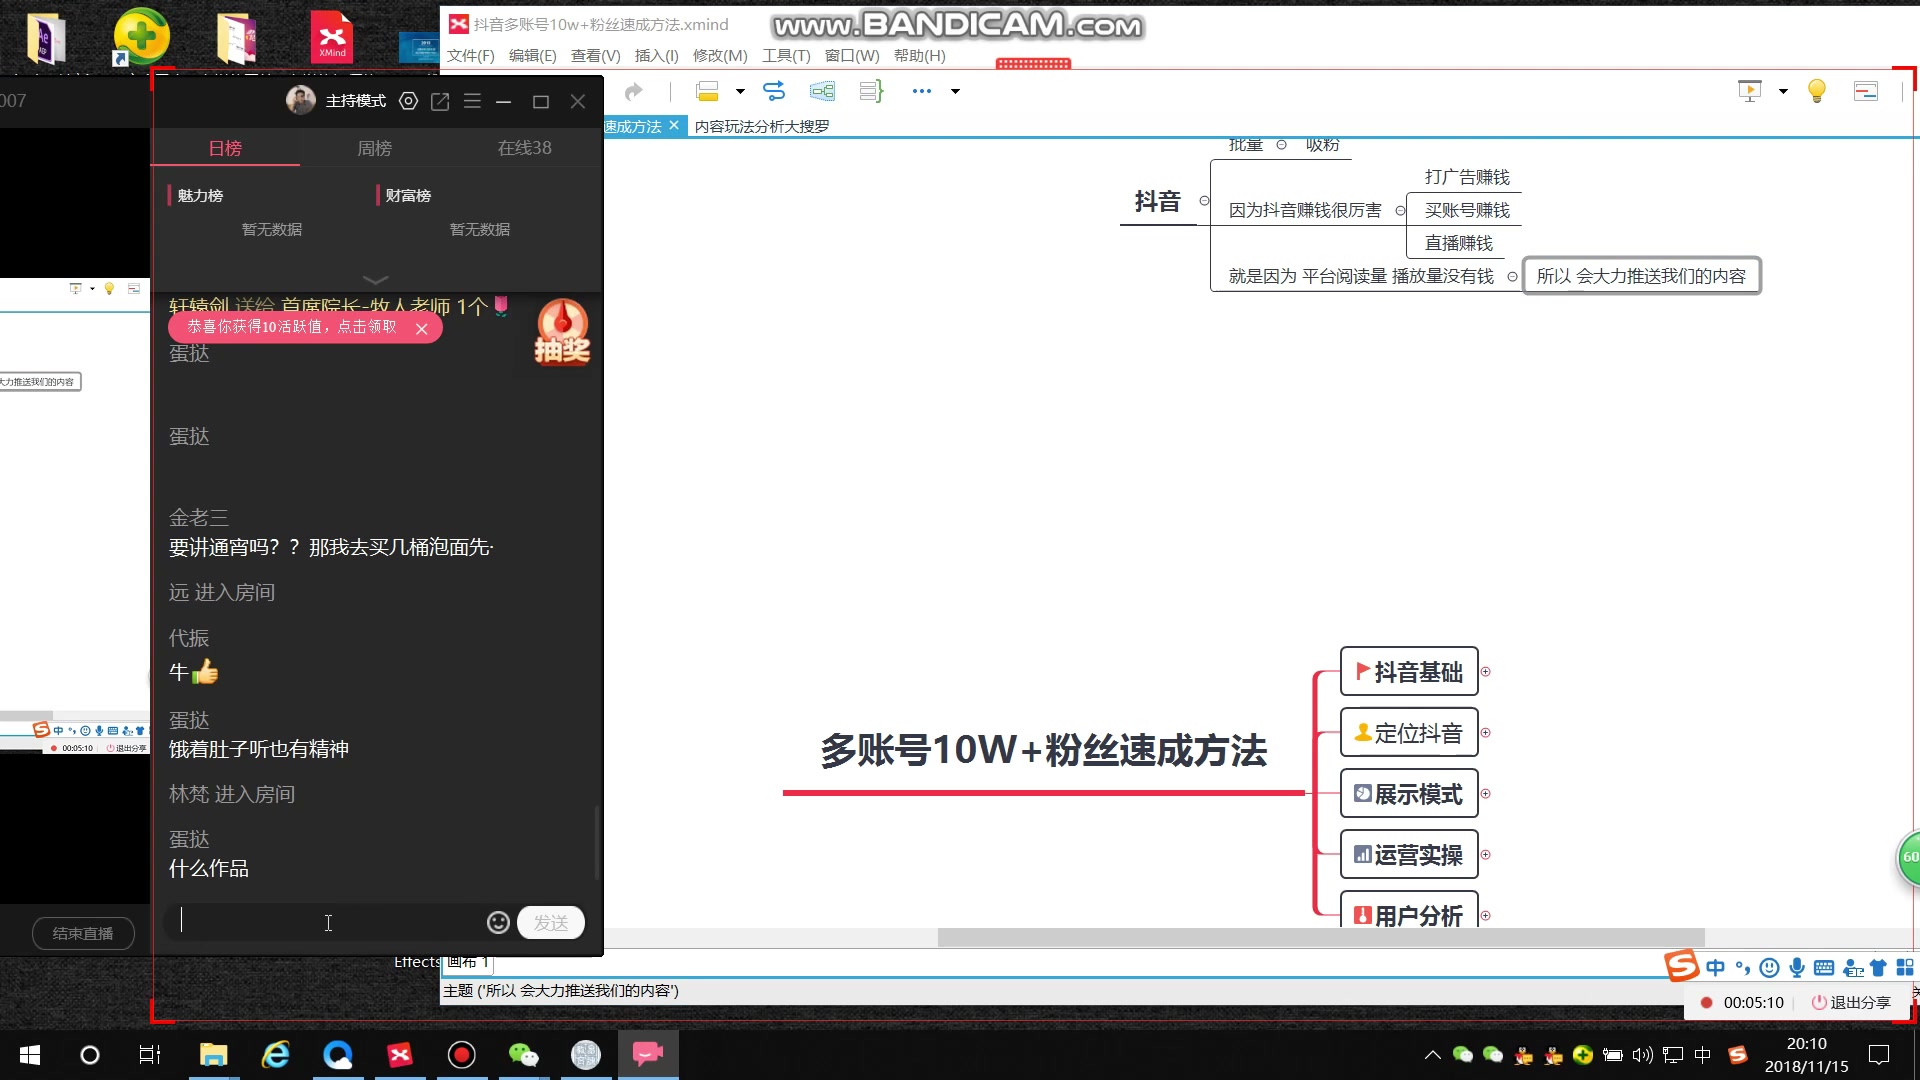Open the 插入(I) menu
Image resolution: width=1920 pixels, height=1080 pixels.
coord(656,56)
